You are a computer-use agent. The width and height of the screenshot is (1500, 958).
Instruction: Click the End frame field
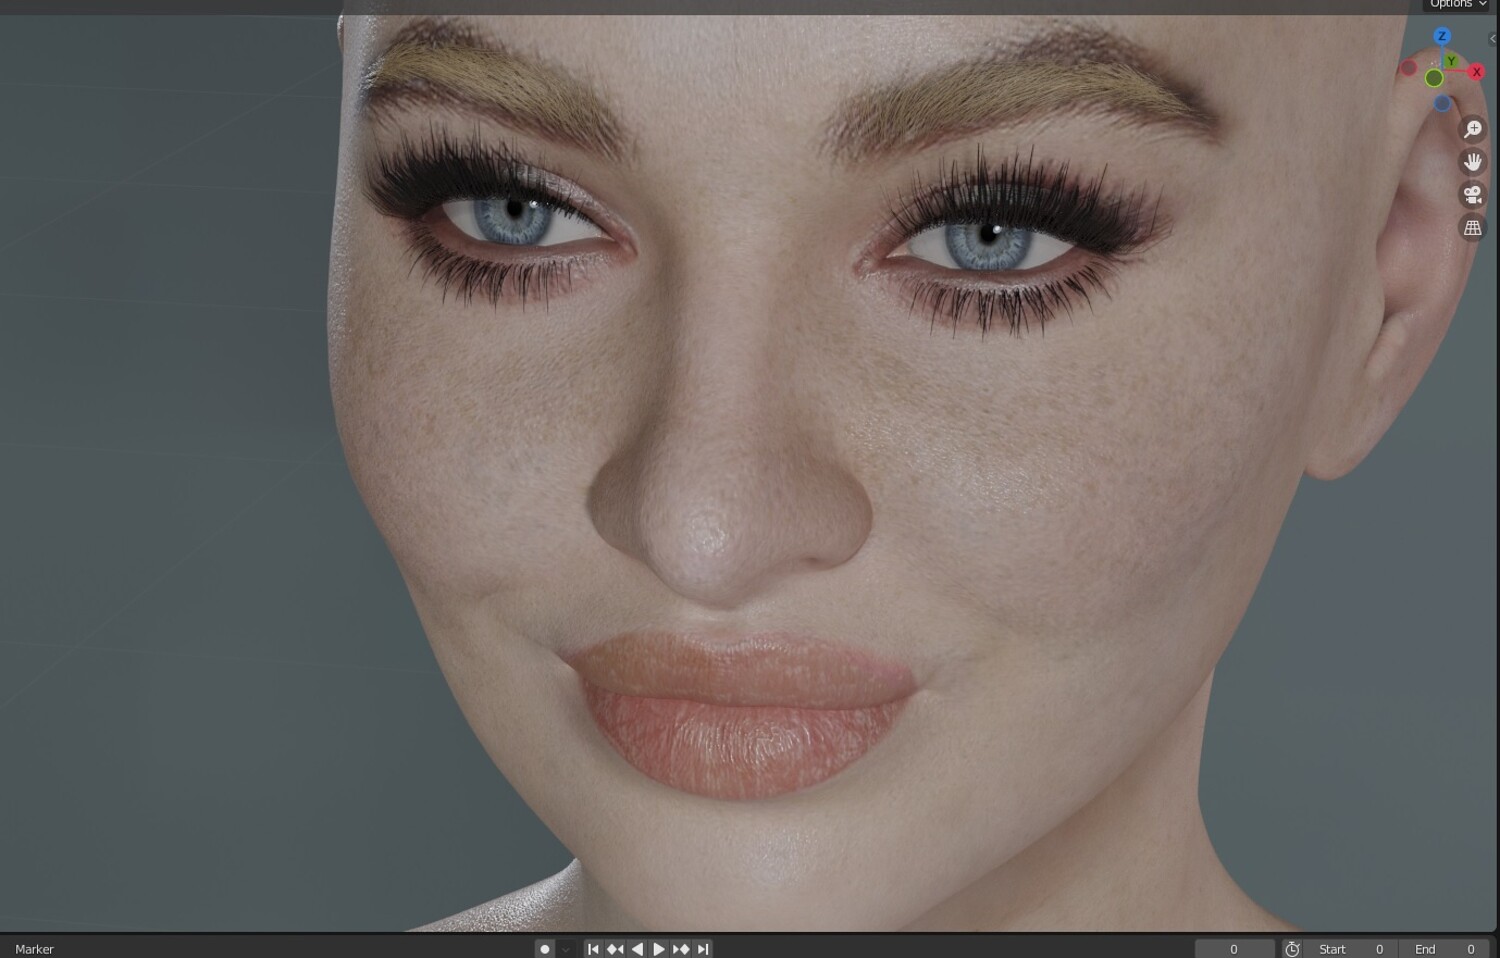point(1444,949)
